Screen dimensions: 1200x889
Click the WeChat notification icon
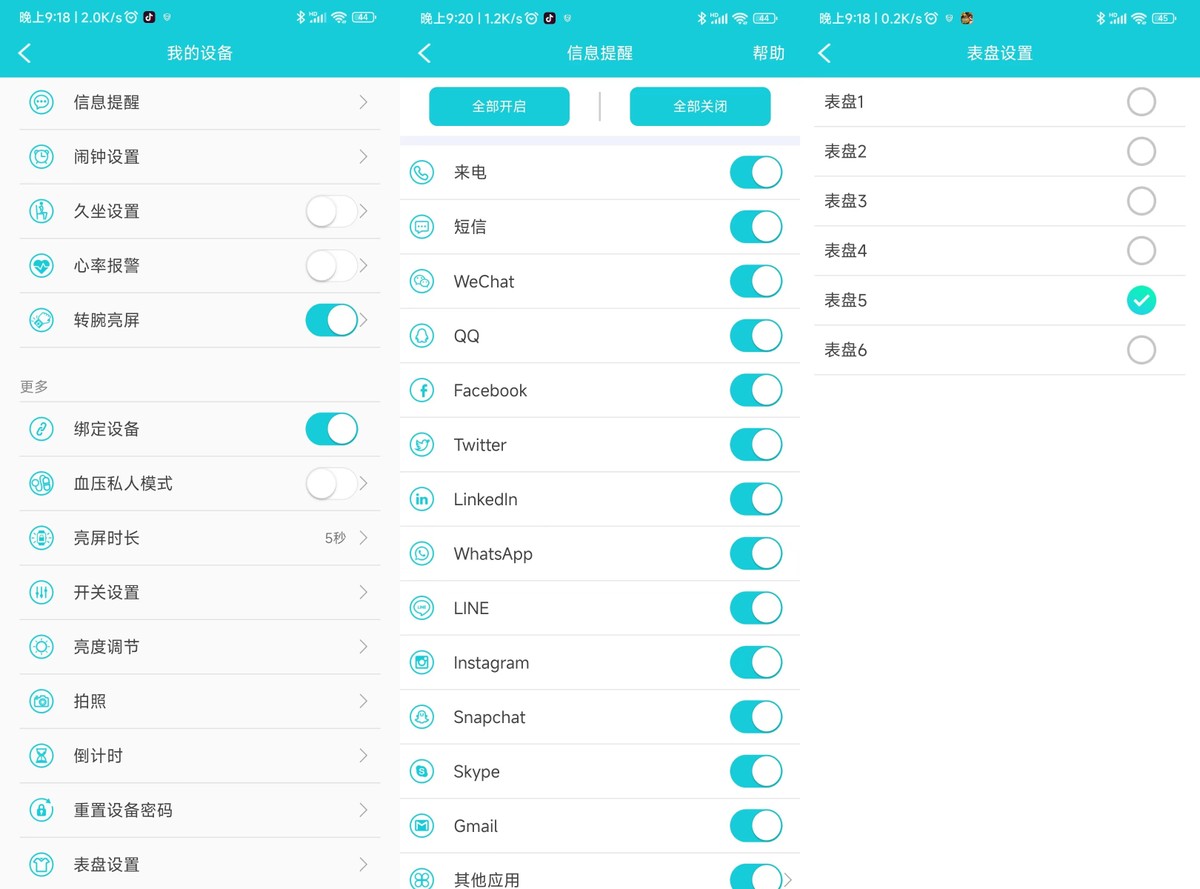pos(421,281)
